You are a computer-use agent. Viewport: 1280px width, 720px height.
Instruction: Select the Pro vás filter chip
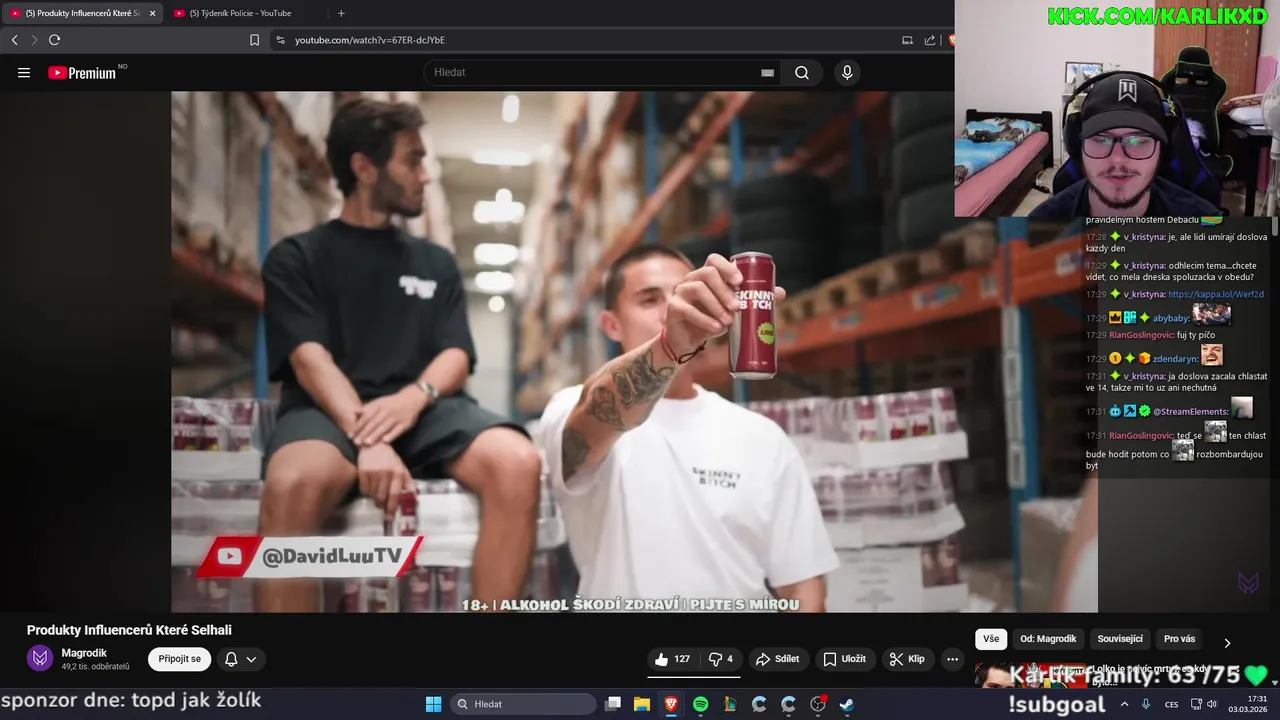coord(1179,639)
